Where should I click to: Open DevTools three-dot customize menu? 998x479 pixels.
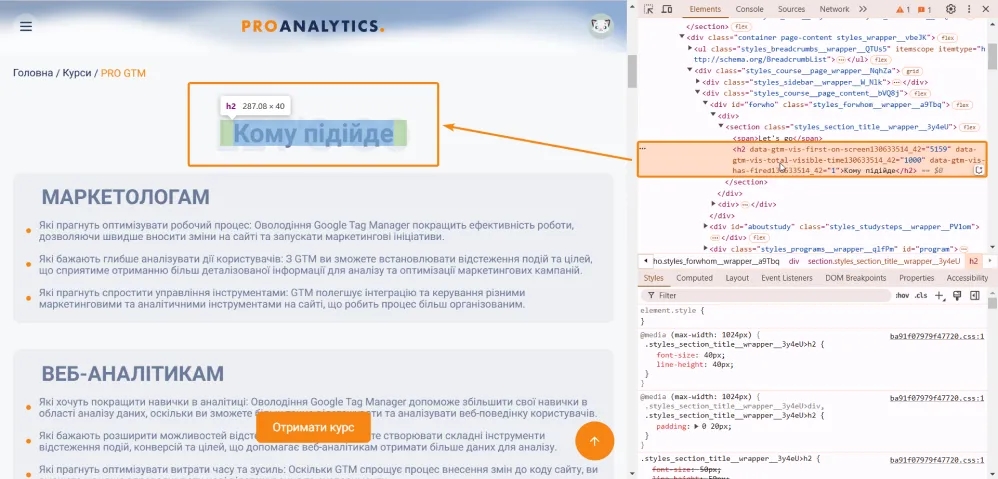pos(967,9)
